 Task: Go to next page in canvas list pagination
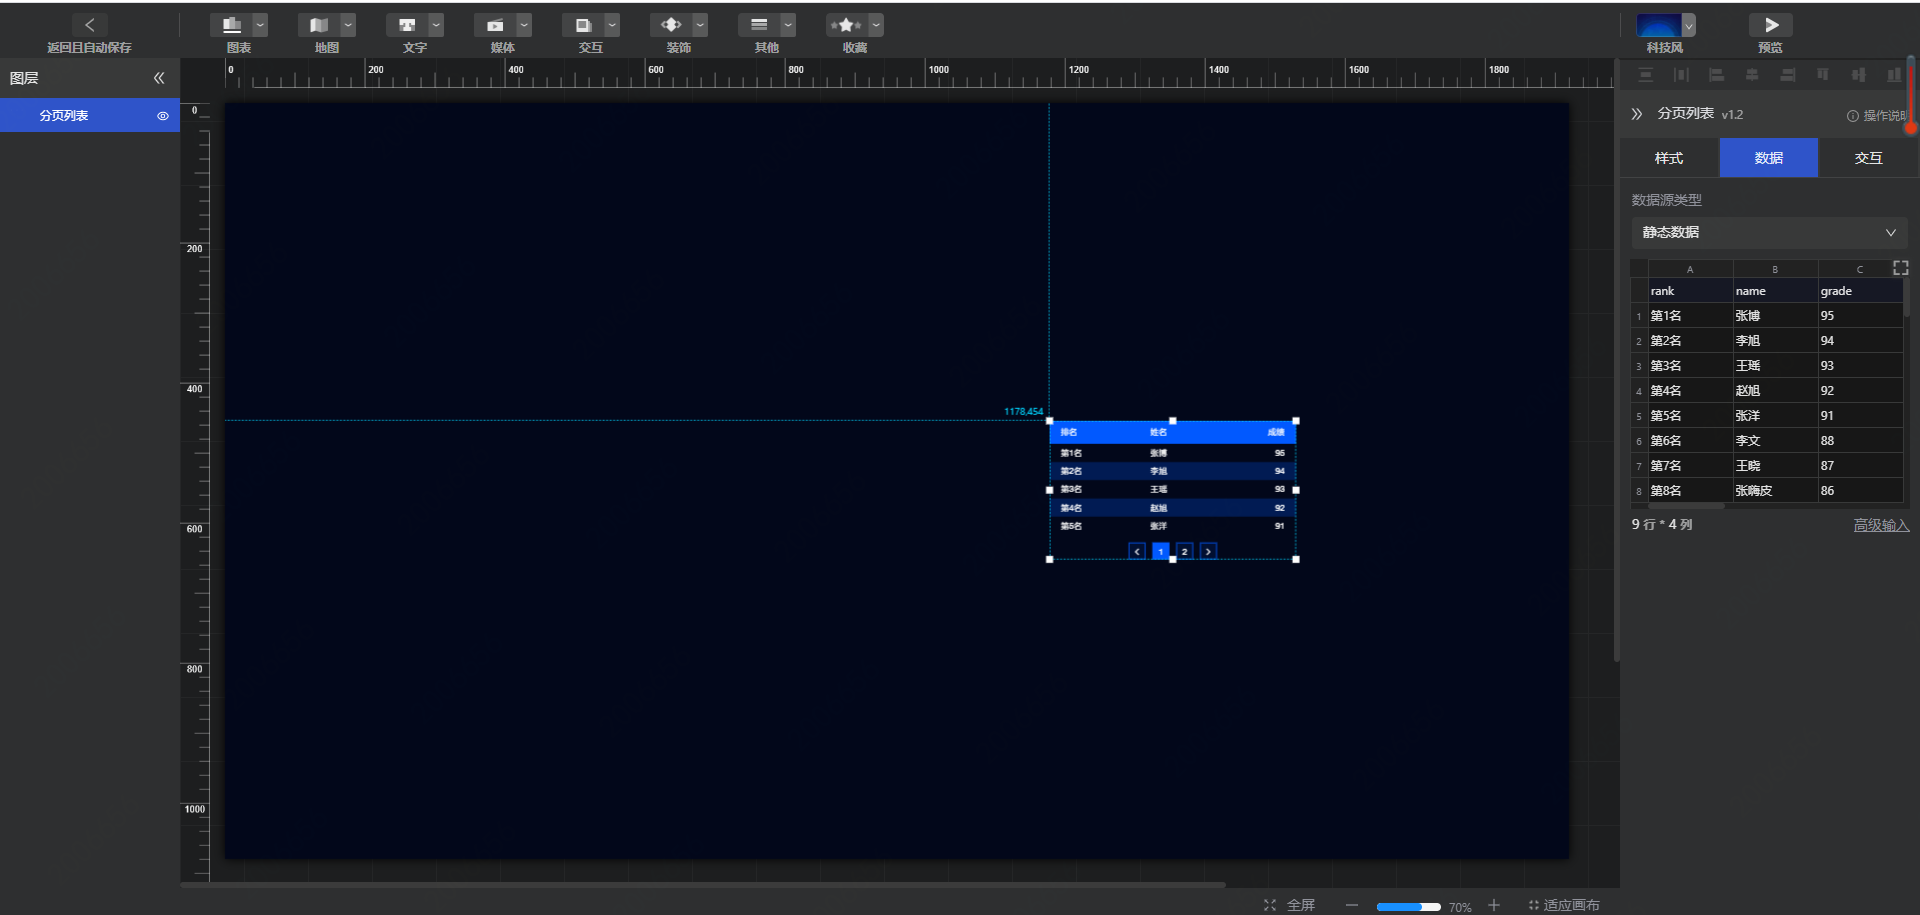click(x=1208, y=551)
